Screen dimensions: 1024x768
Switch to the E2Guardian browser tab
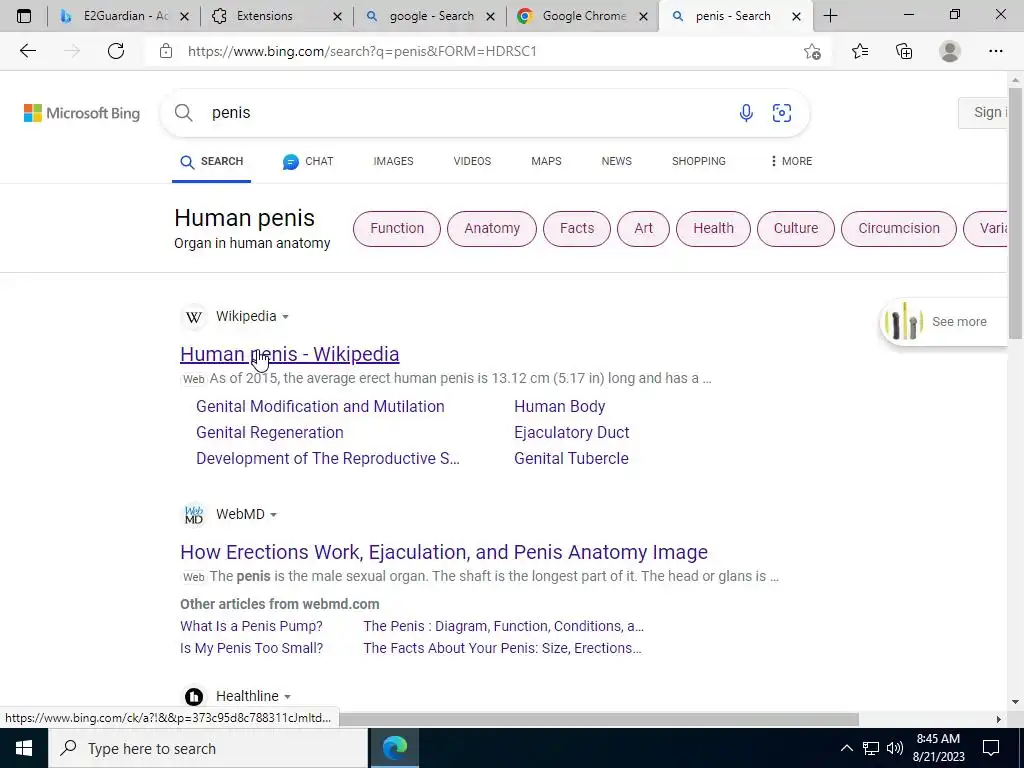click(x=124, y=16)
